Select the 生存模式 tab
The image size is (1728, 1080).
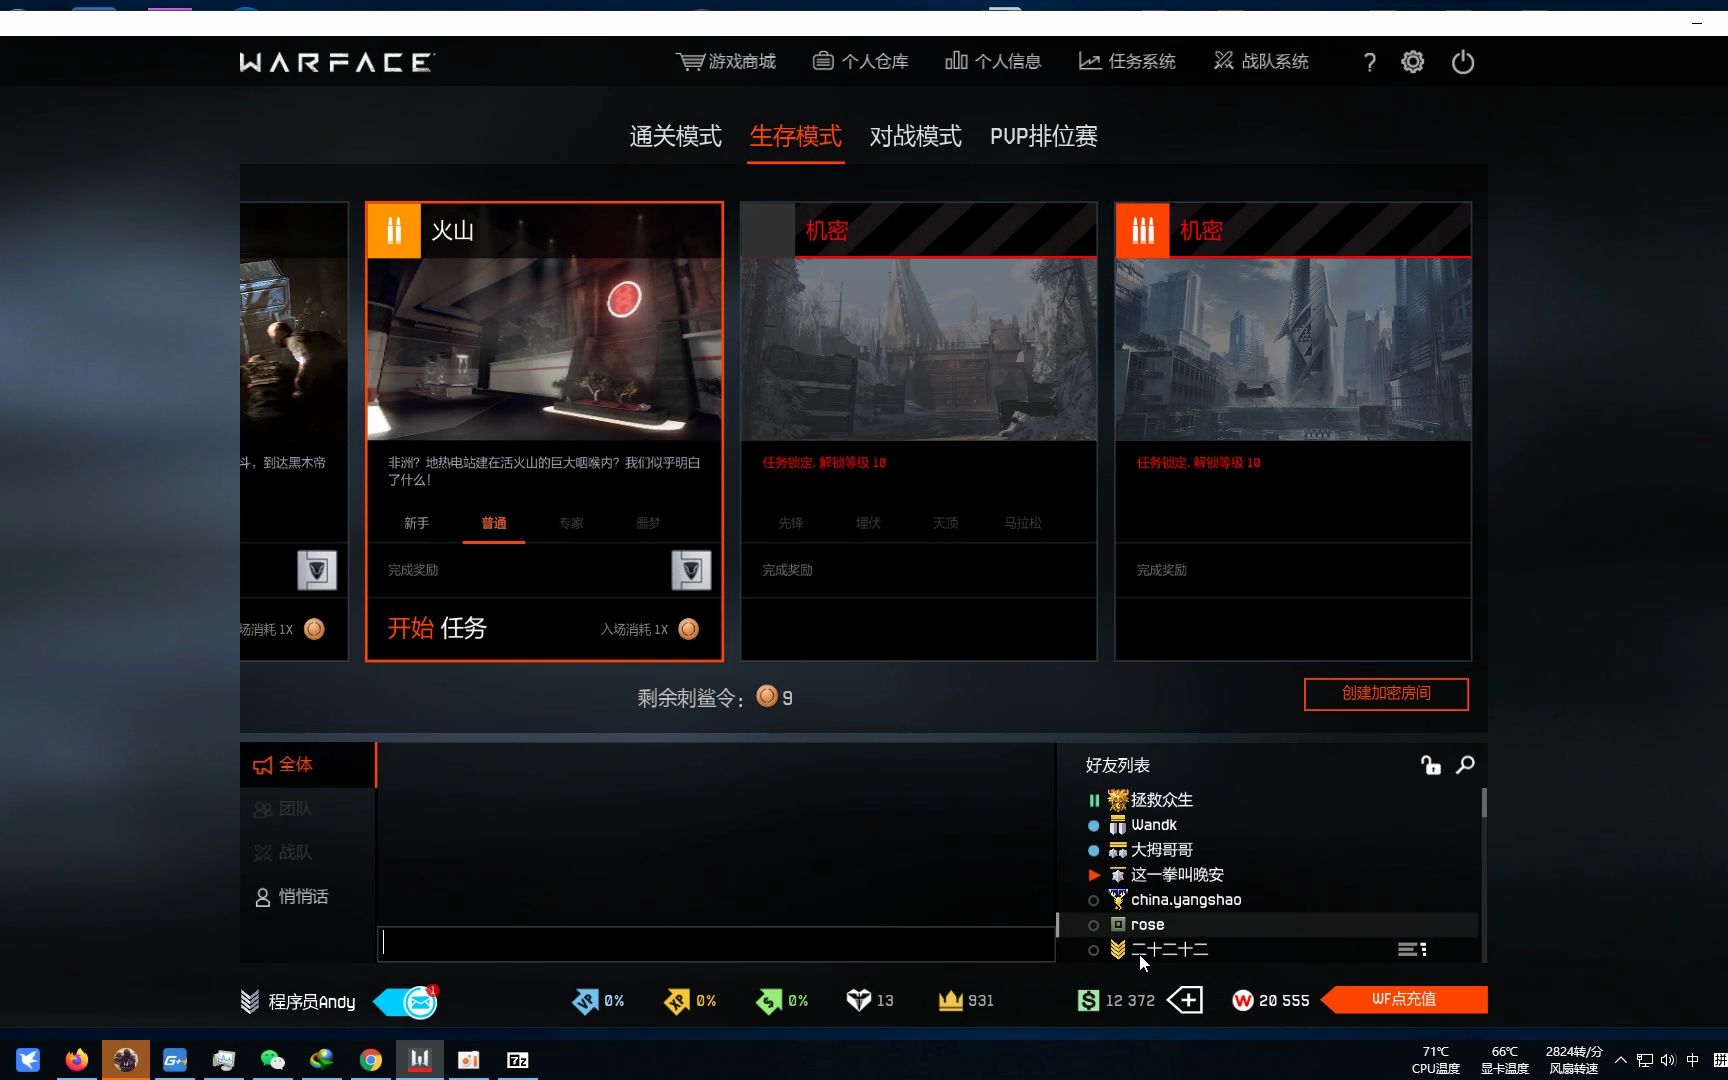796,137
